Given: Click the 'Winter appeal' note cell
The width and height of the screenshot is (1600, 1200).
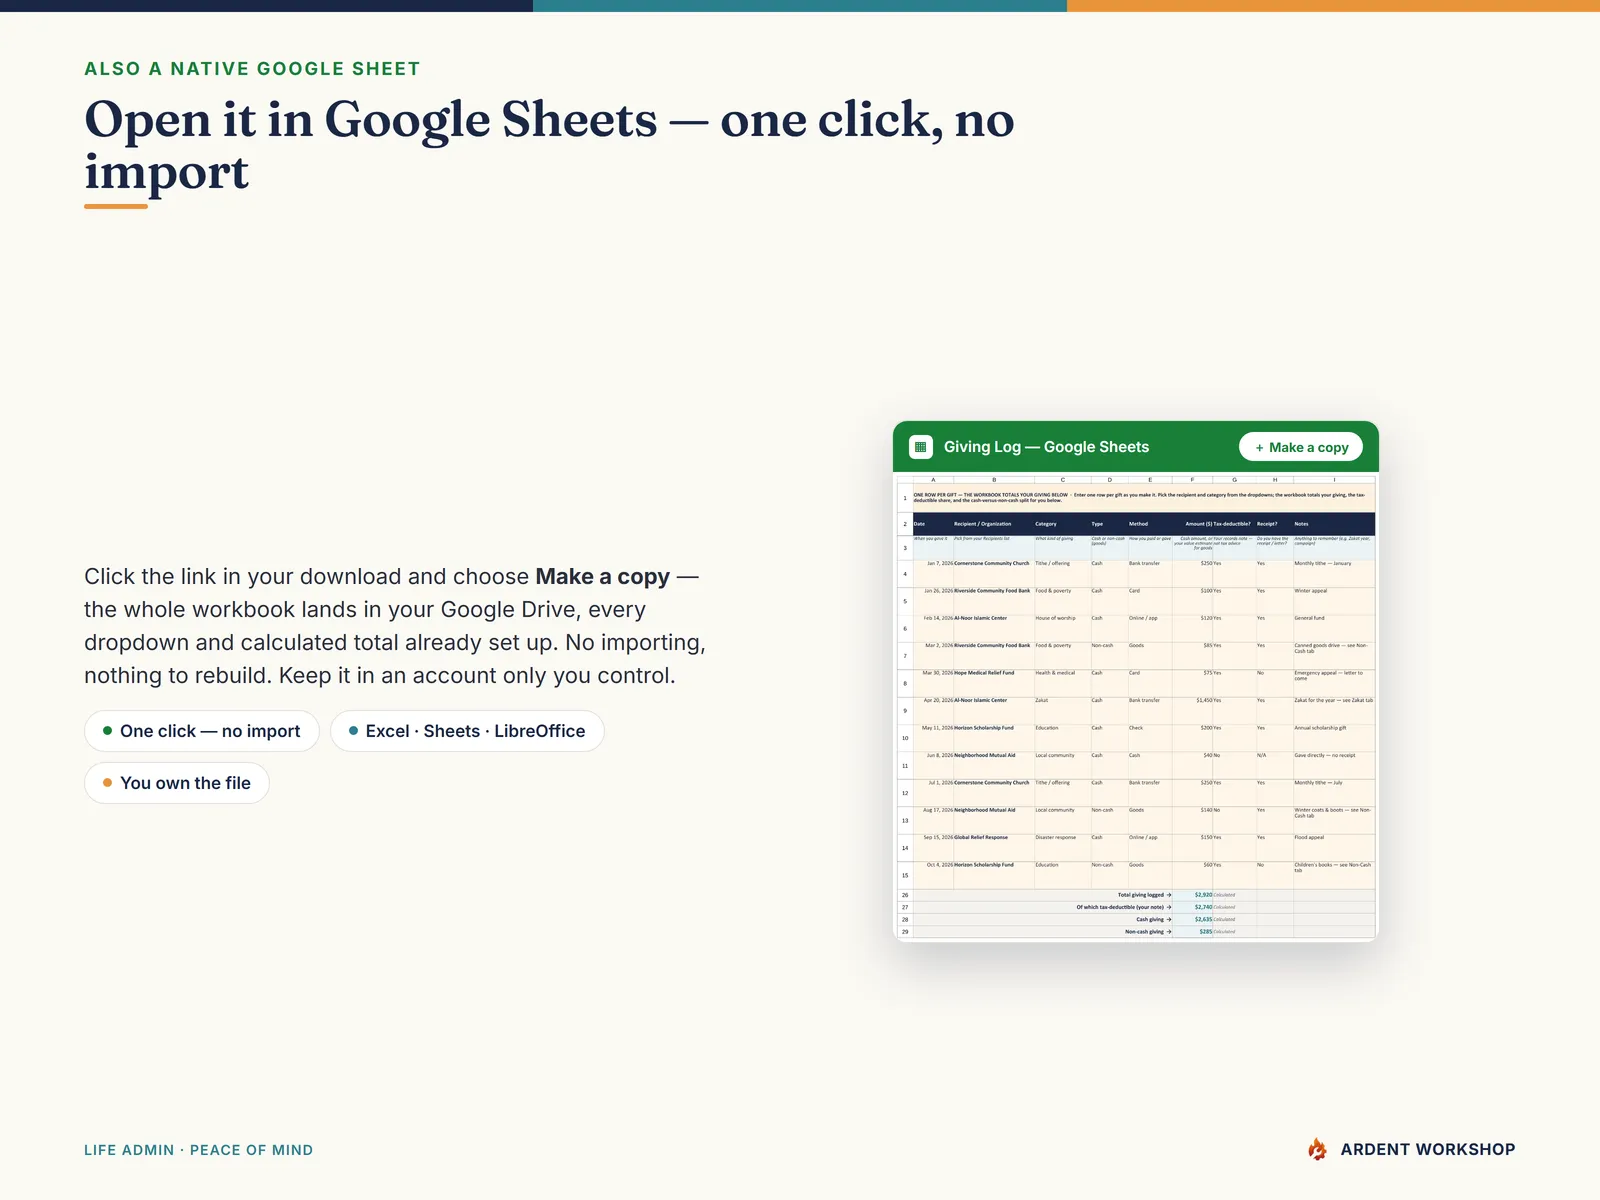Looking at the screenshot, I should [1334, 601].
